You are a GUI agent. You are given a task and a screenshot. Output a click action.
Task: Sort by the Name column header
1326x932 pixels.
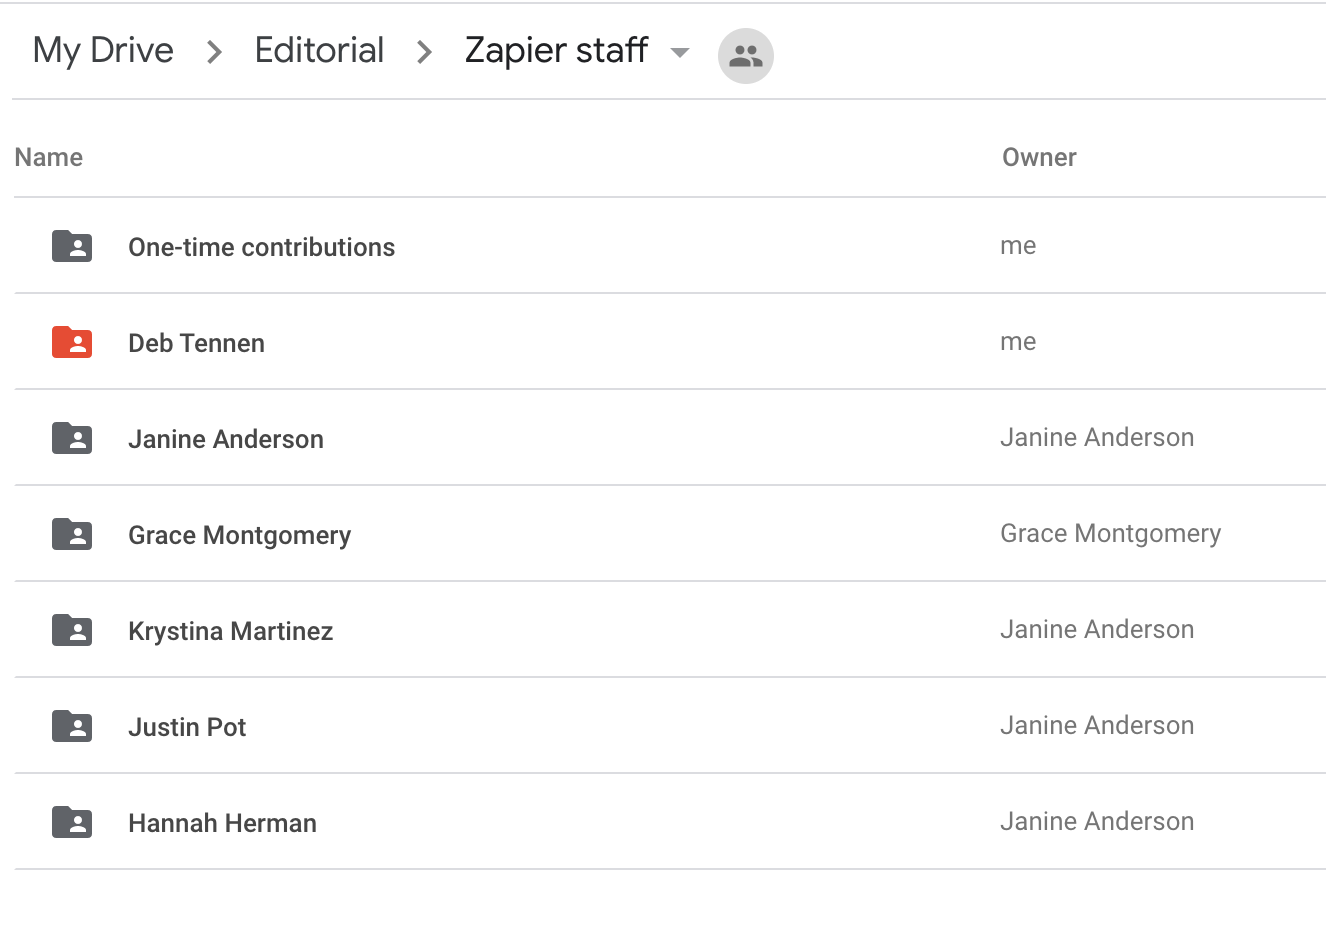pyautogui.click(x=49, y=157)
